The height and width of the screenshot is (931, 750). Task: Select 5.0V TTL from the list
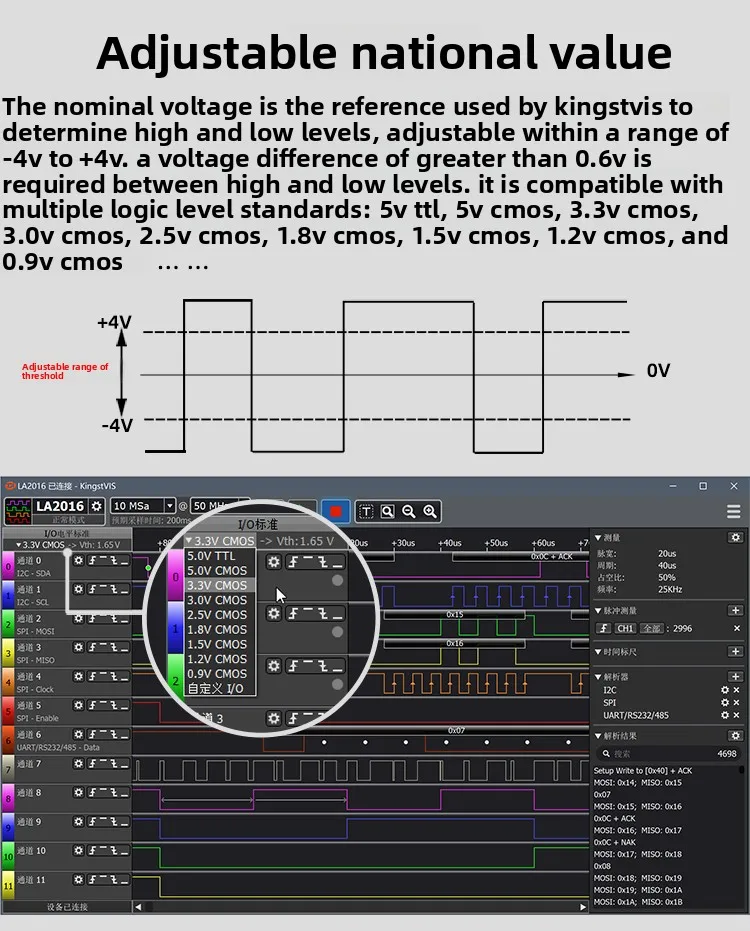pos(211,556)
